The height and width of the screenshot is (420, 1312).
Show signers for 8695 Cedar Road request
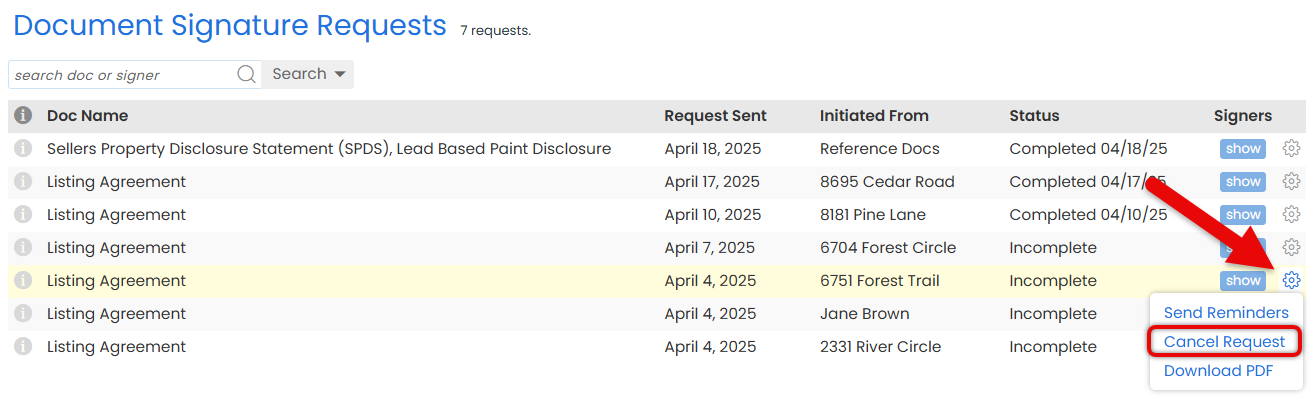click(1243, 182)
